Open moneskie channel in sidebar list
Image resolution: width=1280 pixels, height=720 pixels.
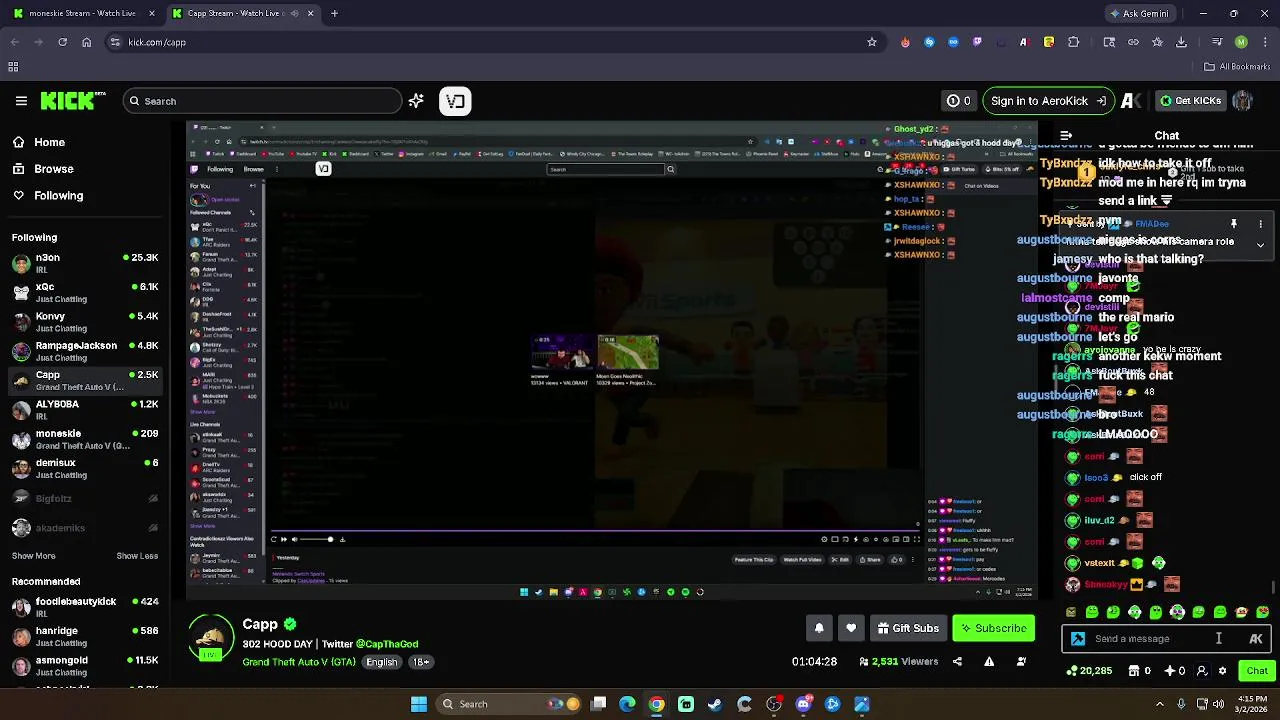85,439
